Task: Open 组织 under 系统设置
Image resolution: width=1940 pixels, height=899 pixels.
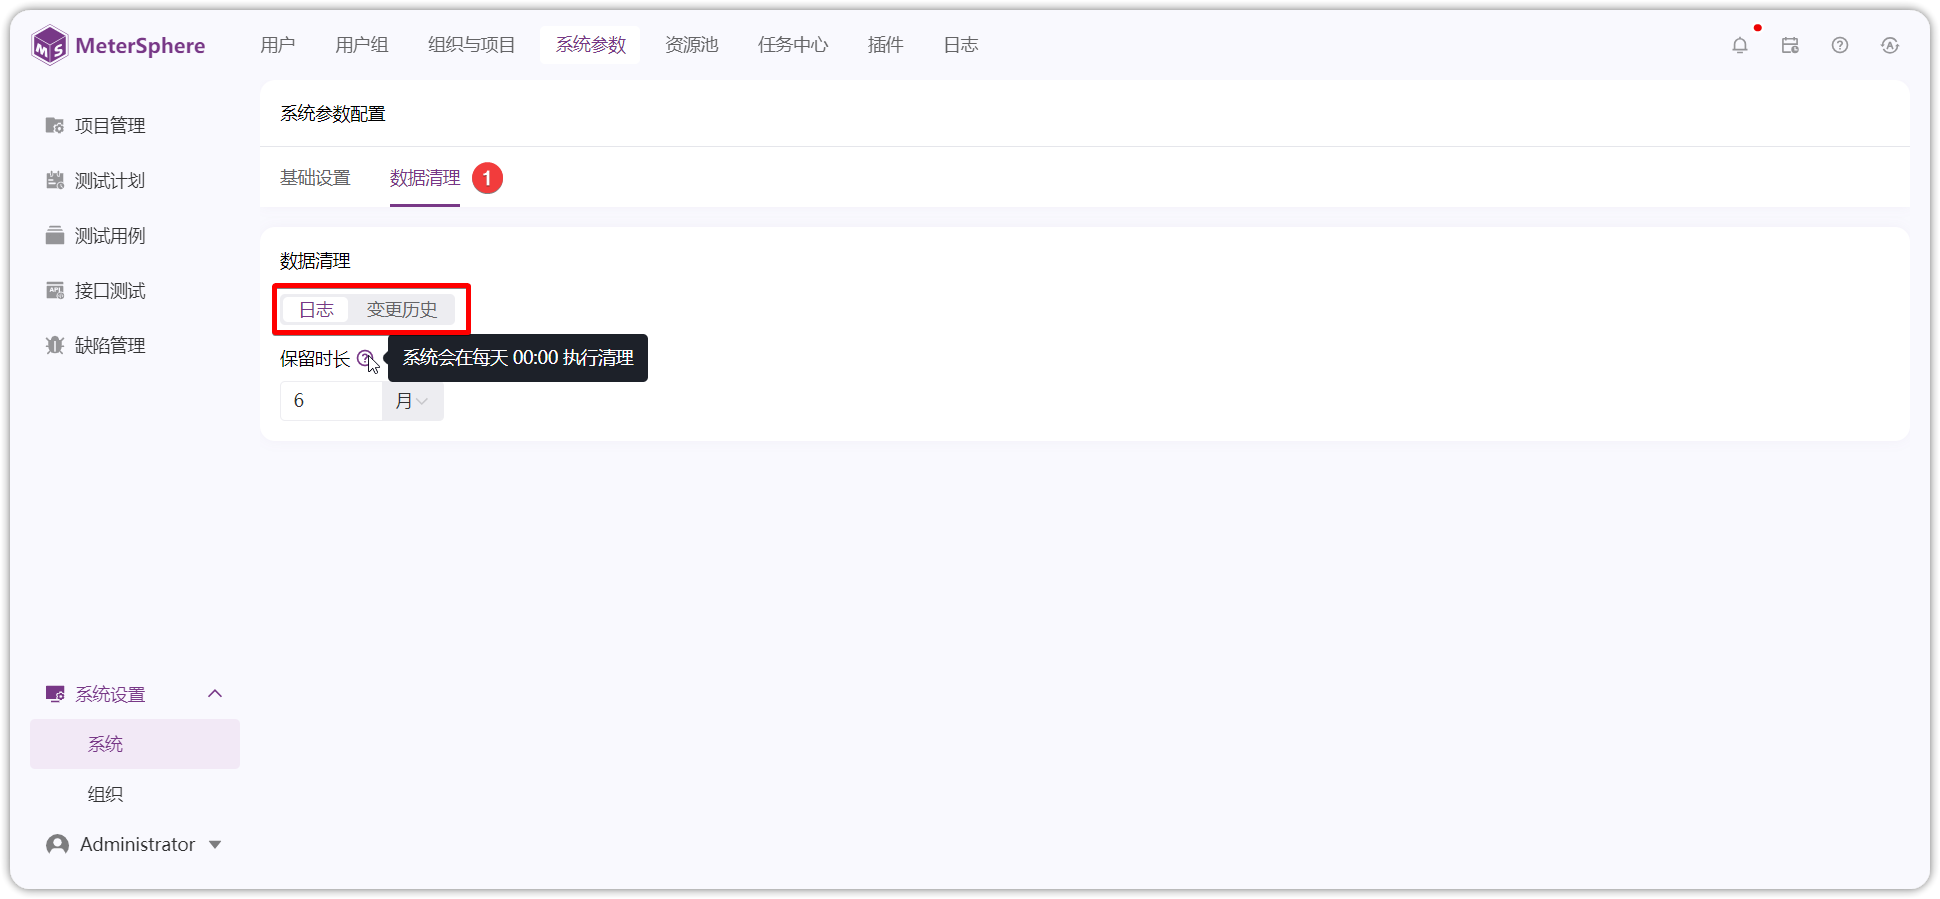Action: click(x=105, y=794)
